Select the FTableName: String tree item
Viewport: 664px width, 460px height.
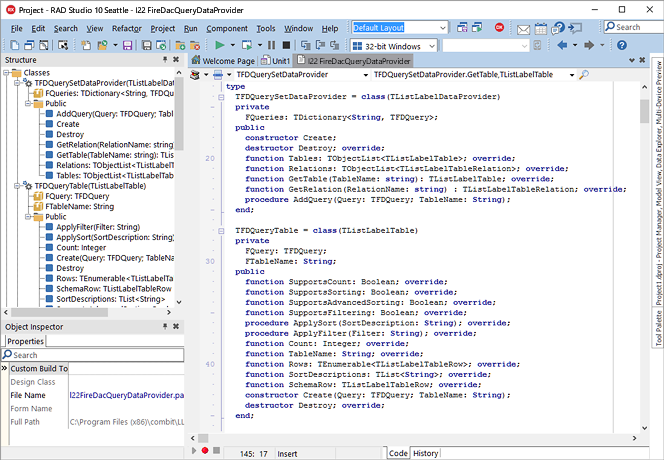point(80,207)
